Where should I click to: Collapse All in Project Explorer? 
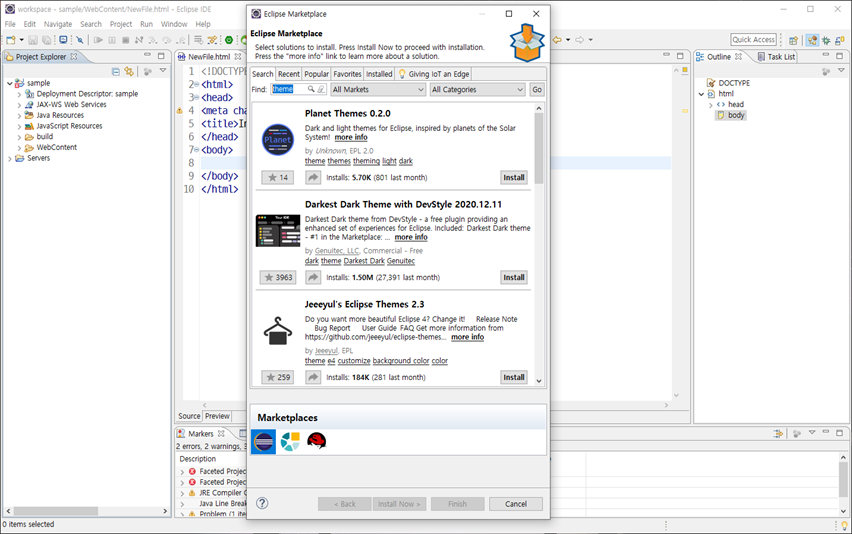click(116, 71)
